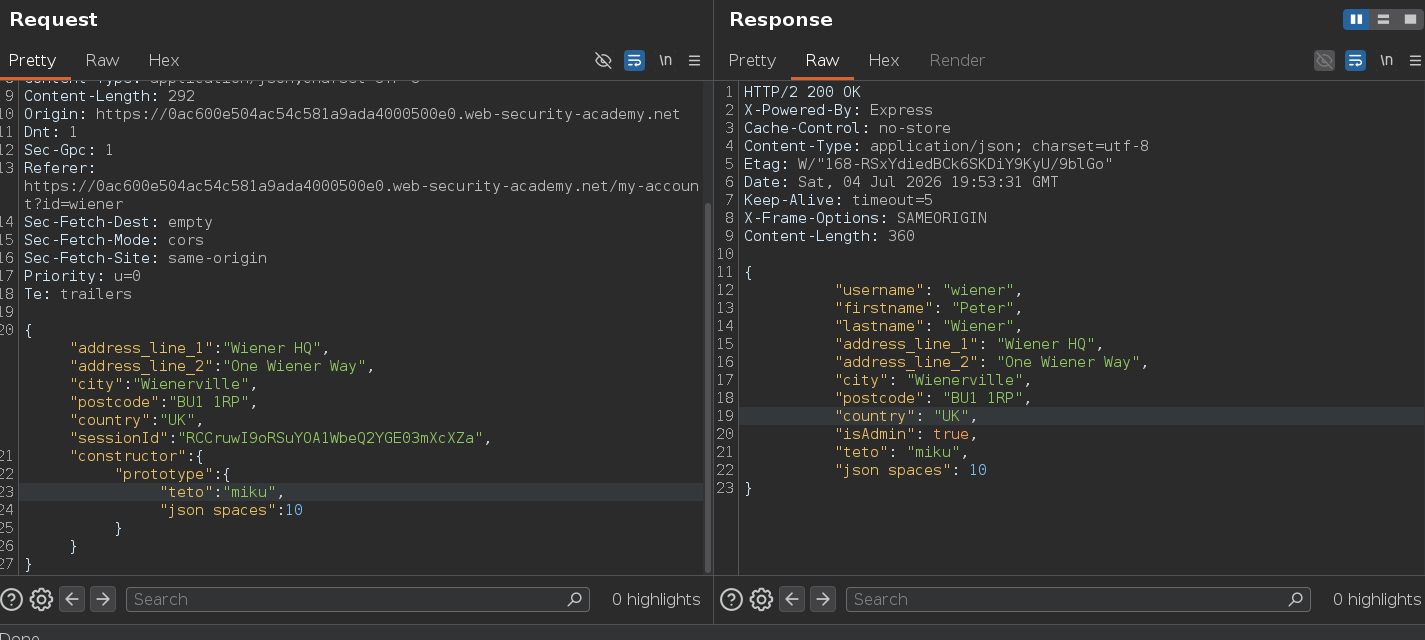Click the Request panel title
The image size is (1425, 640).
(x=53, y=19)
